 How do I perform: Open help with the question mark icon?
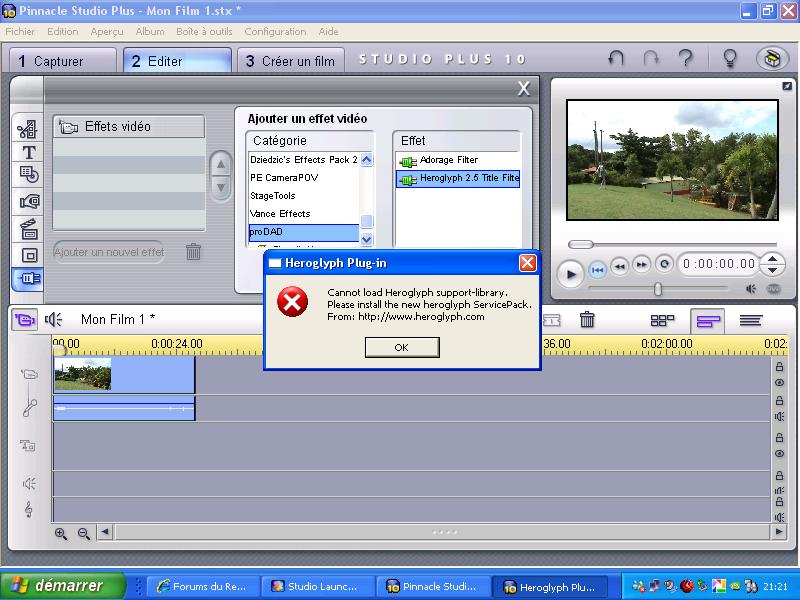pyautogui.click(x=686, y=59)
